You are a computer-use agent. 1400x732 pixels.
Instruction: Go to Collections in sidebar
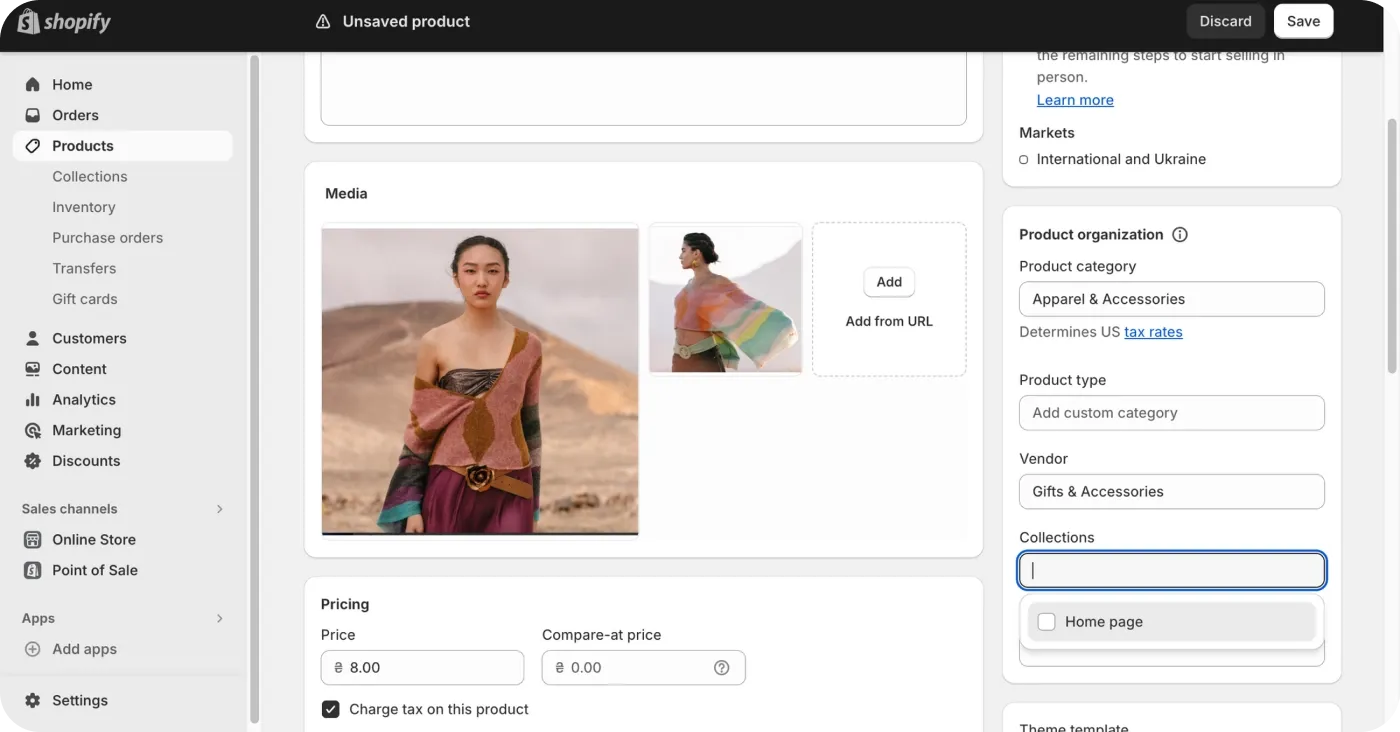(90, 176)
